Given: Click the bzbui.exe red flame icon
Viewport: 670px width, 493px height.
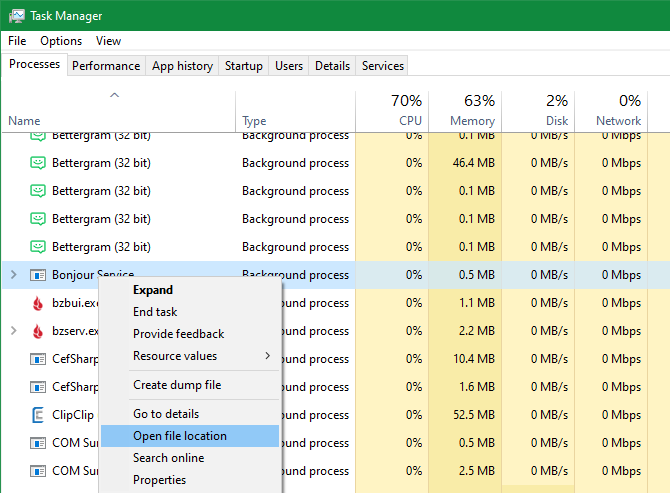Looking at the screenshot, I should coord(38,303).
